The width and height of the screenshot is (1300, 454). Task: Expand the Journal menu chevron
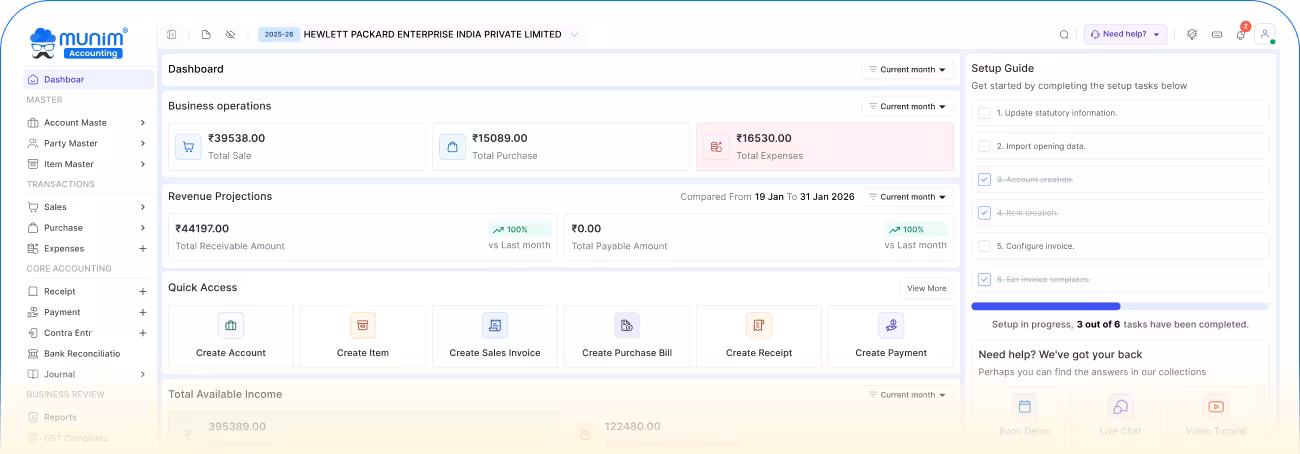pos(143,374)
